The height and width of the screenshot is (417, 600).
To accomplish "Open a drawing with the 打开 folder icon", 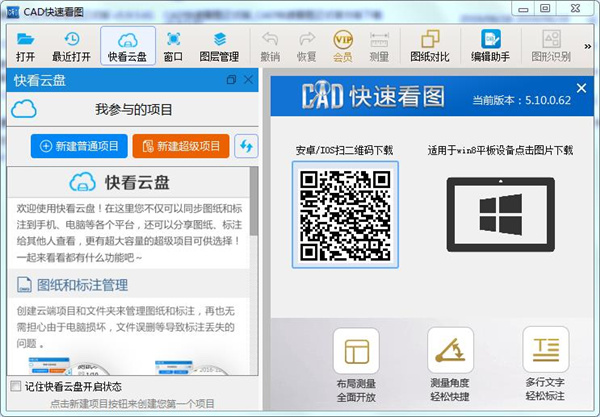I will (25, 46).
